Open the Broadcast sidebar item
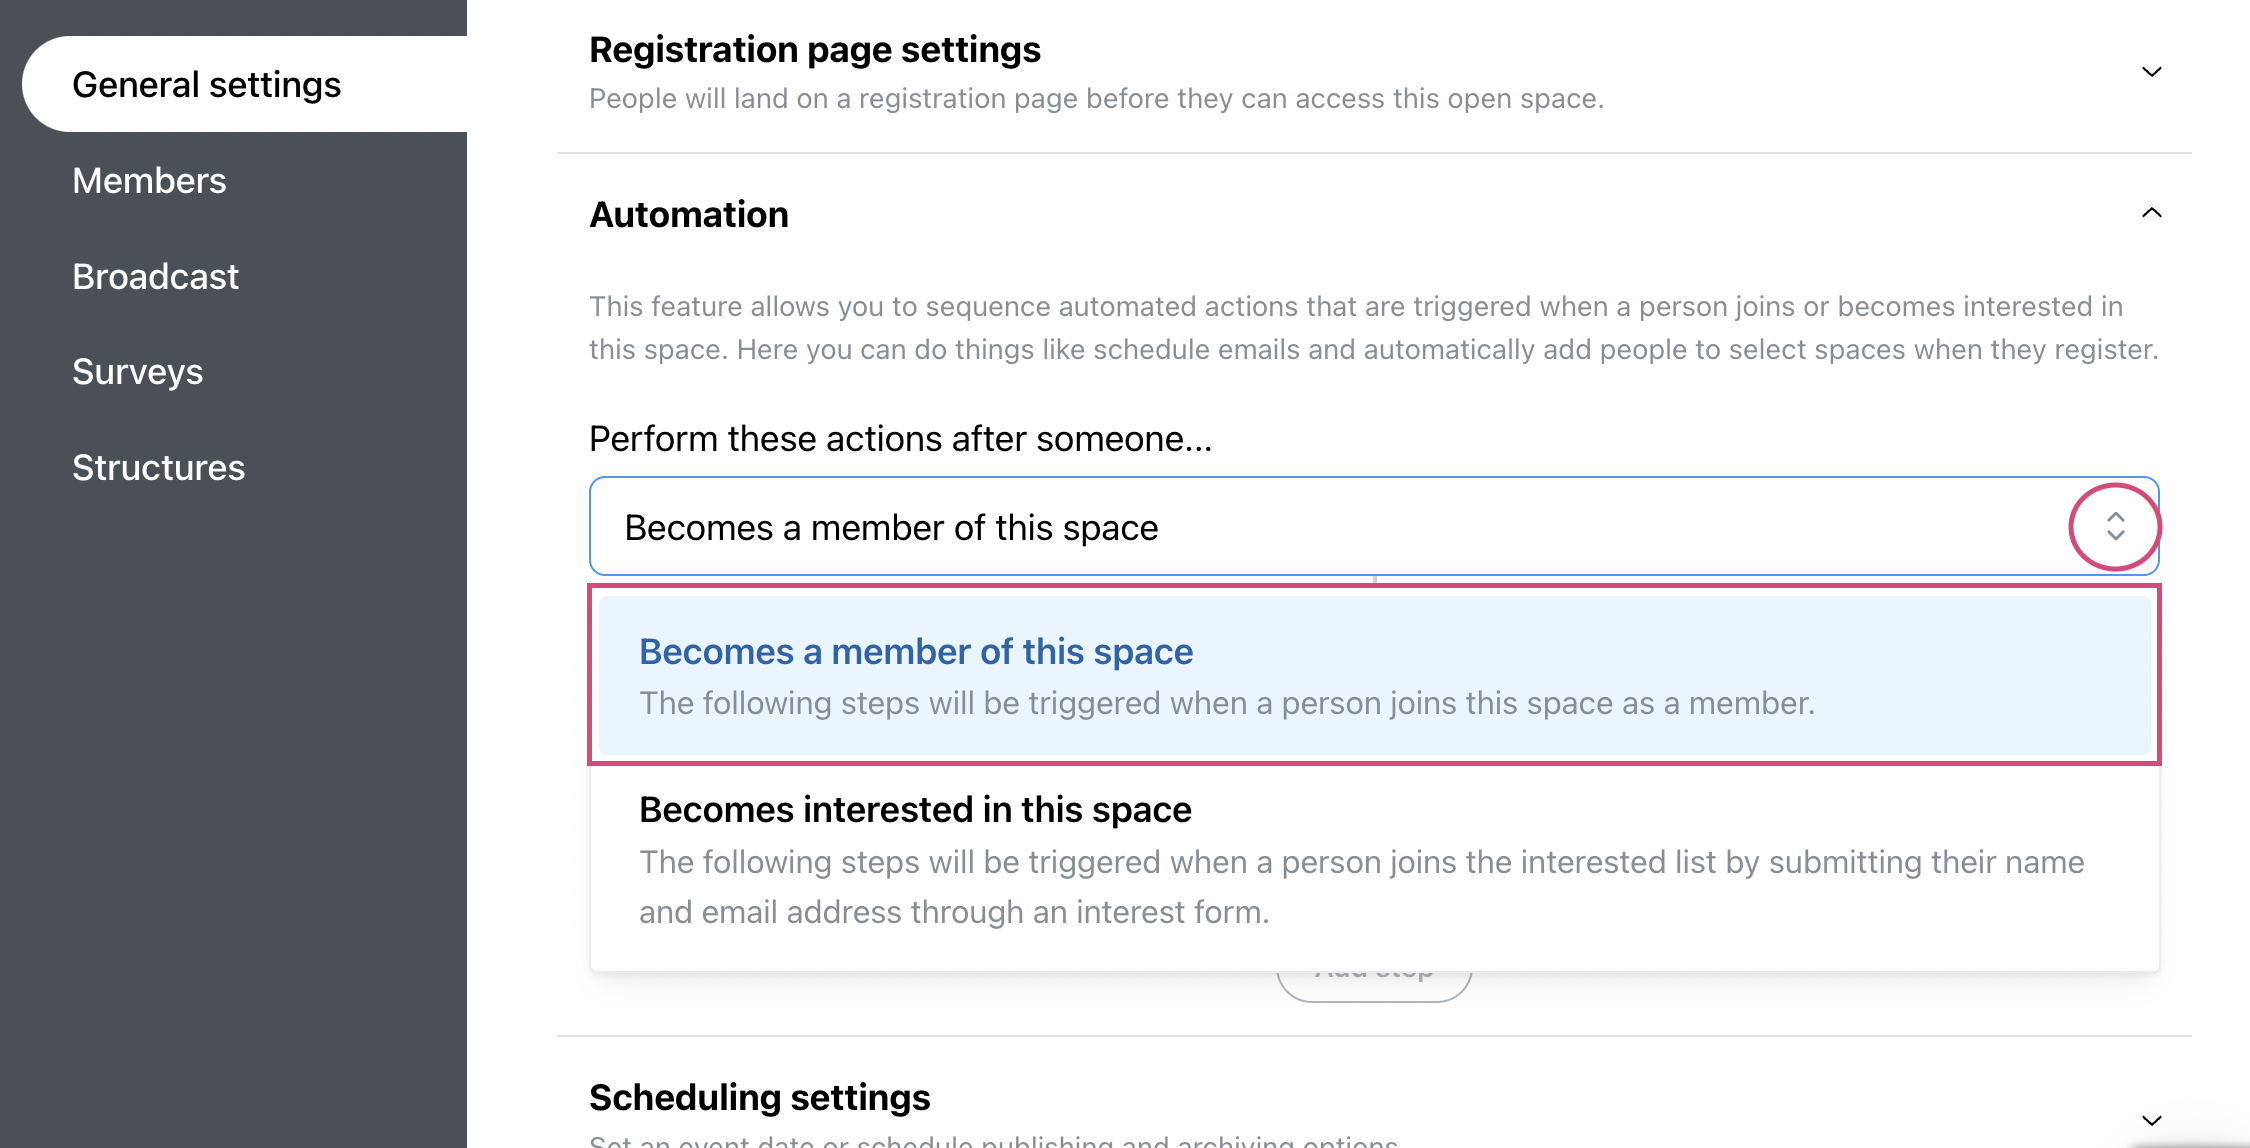 (x=155, y=277)
